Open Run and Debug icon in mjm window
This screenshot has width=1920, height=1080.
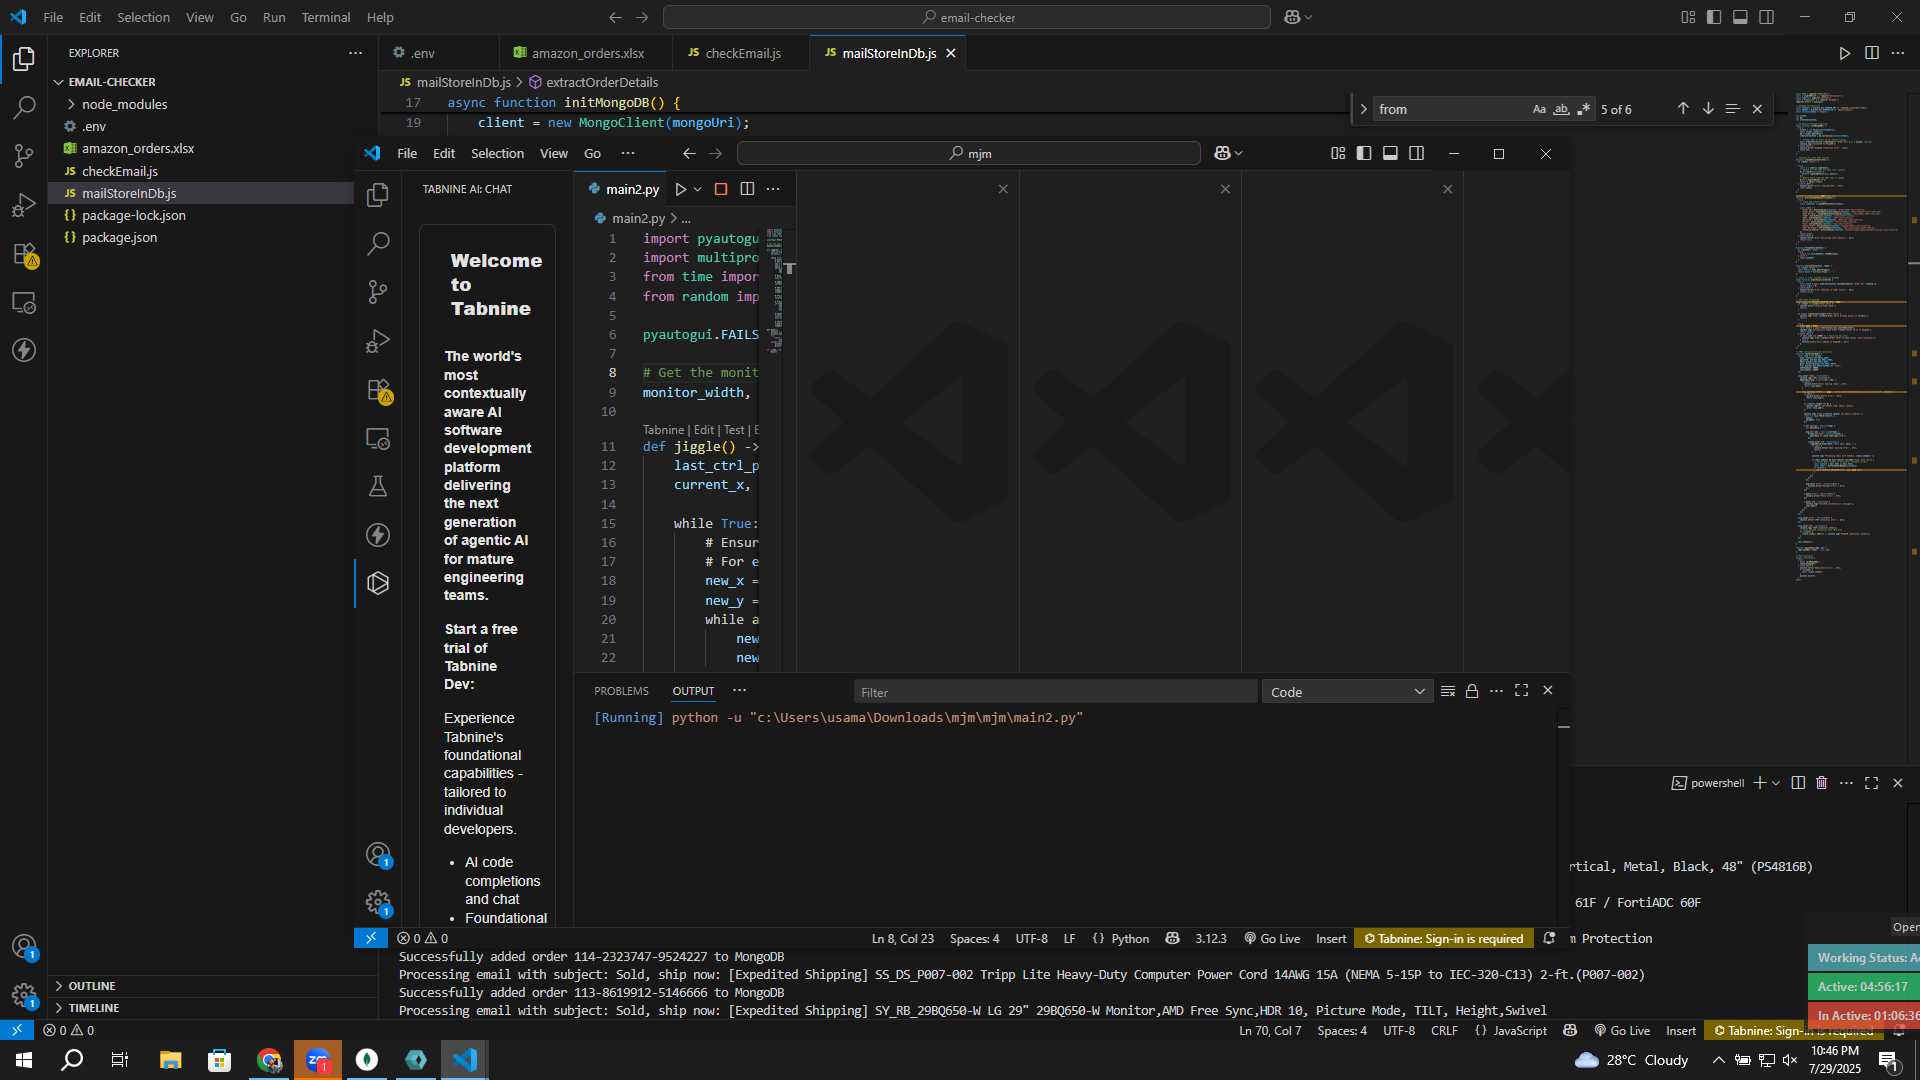(x=378, y=341)
